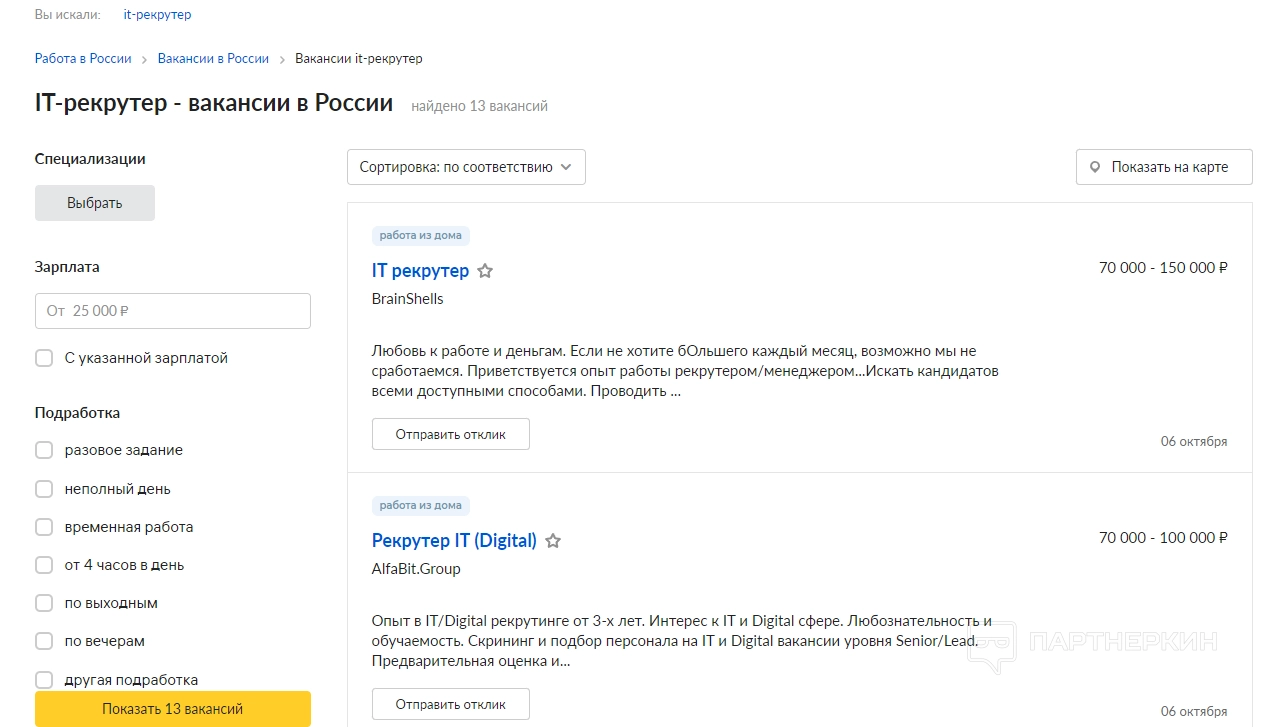Tick the 'неполный день' checkbox
The width and height of the screenshot is (1269, 727).
[x=44, y=489]
